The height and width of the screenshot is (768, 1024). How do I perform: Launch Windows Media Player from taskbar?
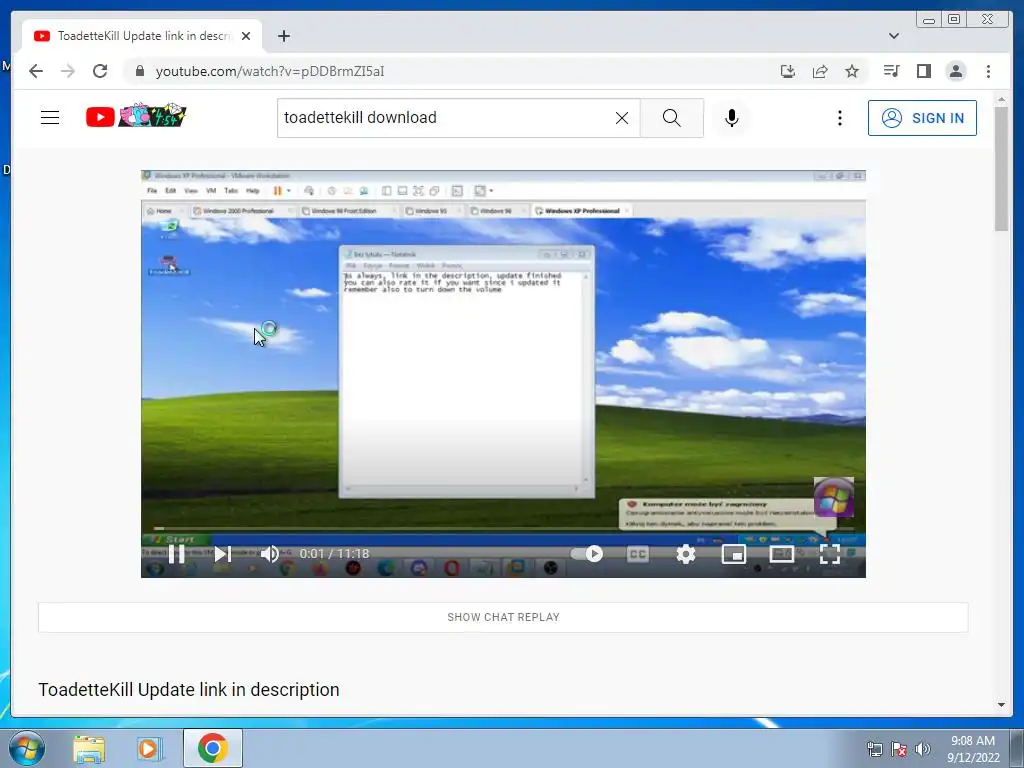coord(149,748)
